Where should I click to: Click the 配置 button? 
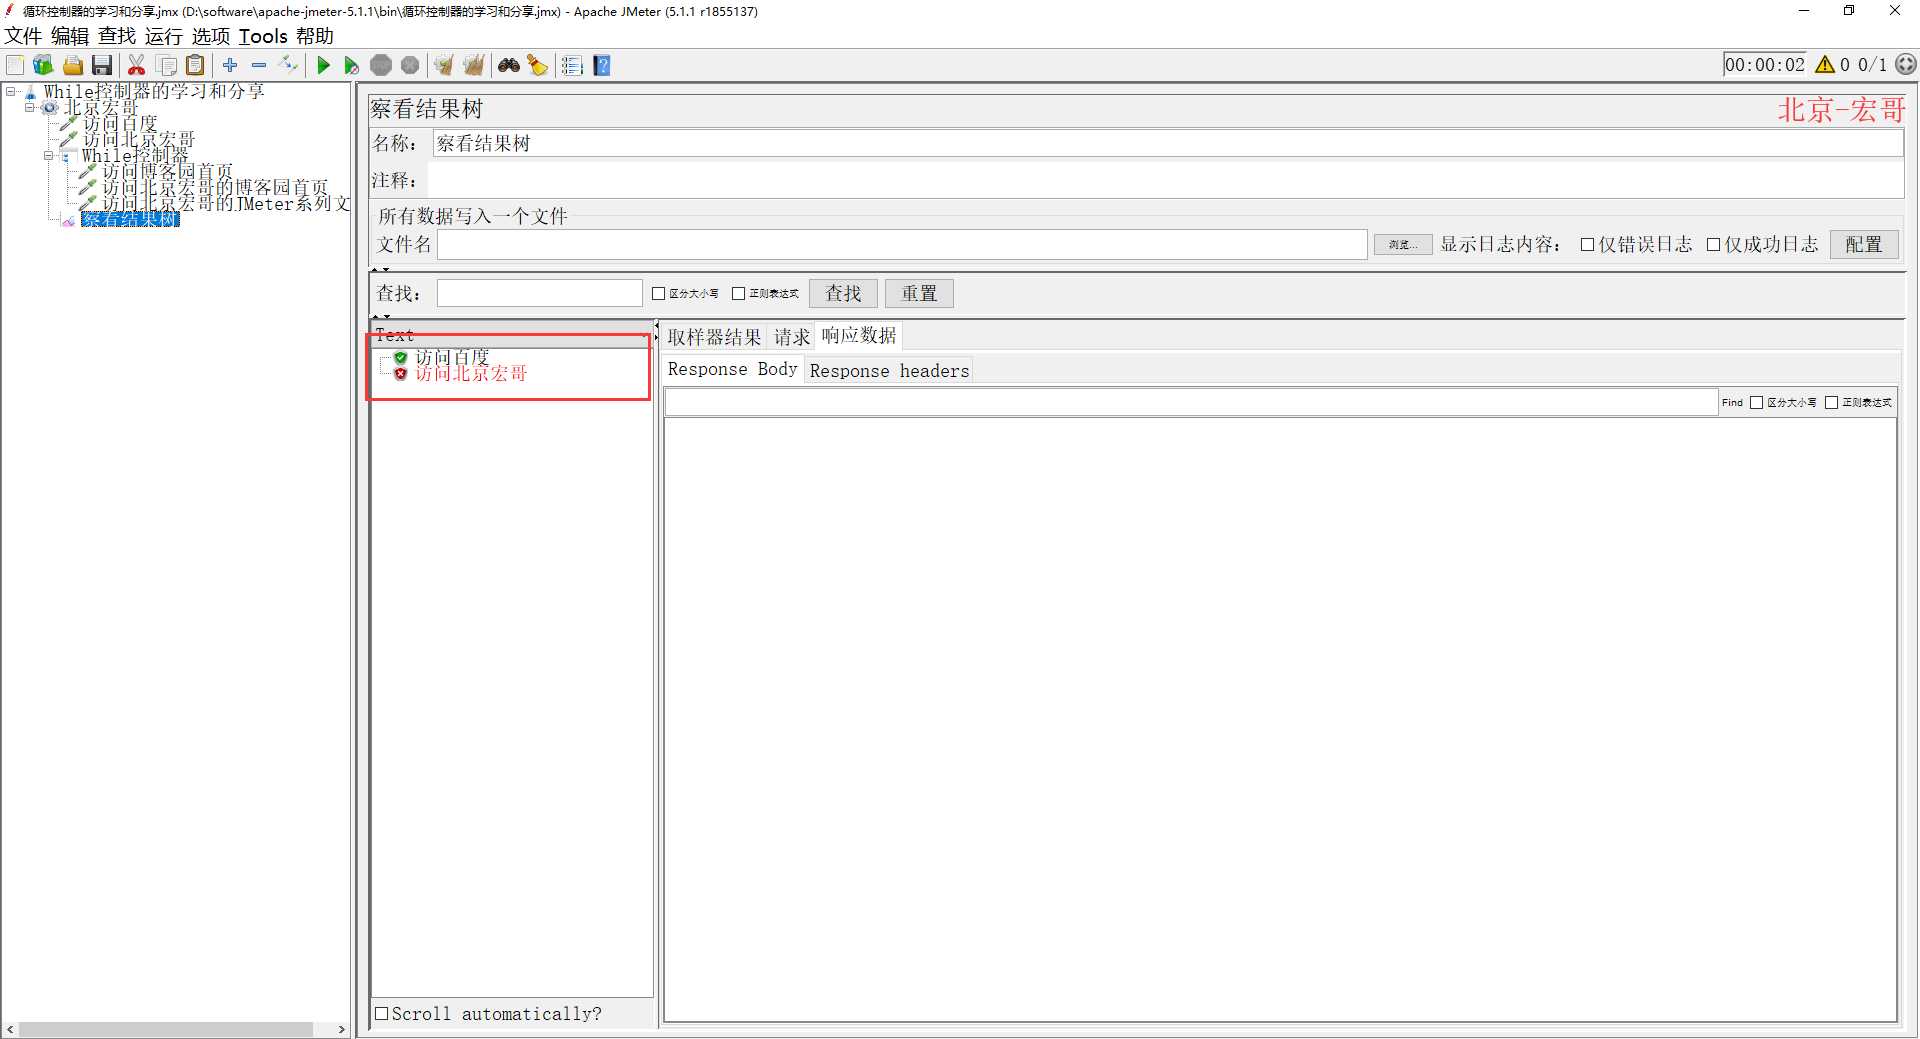[1864, 245]
